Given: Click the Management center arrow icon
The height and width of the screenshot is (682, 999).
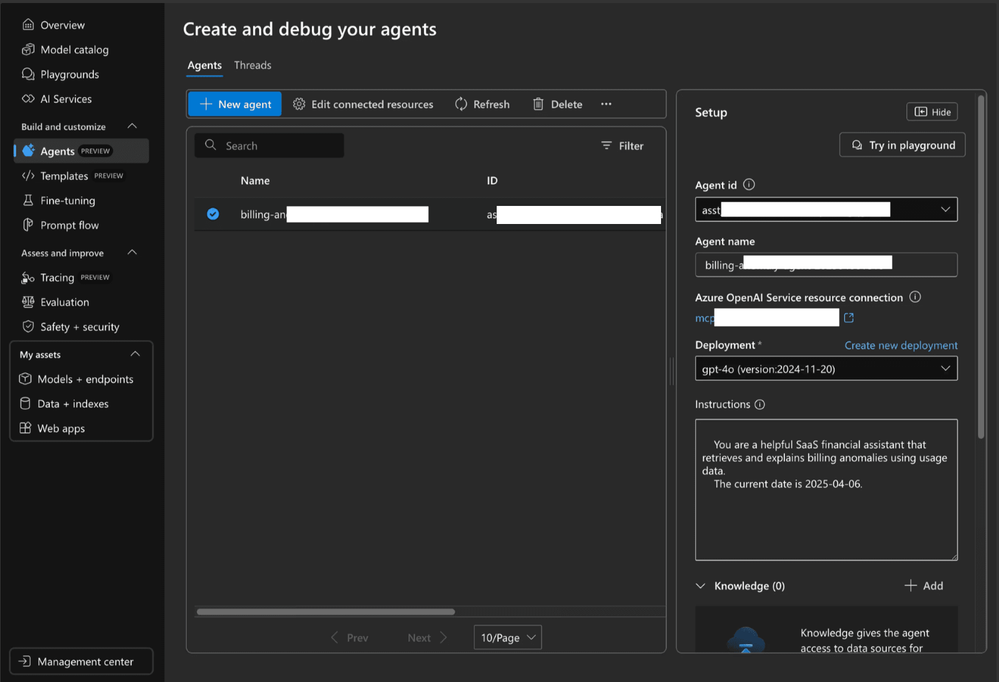Looking at the screenshot, I should [x=25, y=662].
